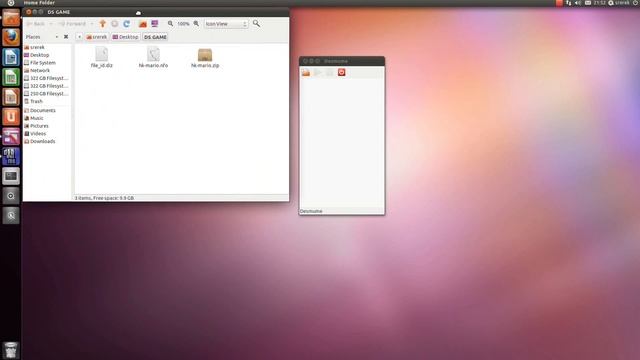
Task: Open the Back history dropdown arrow
Action: pos(51,24)
